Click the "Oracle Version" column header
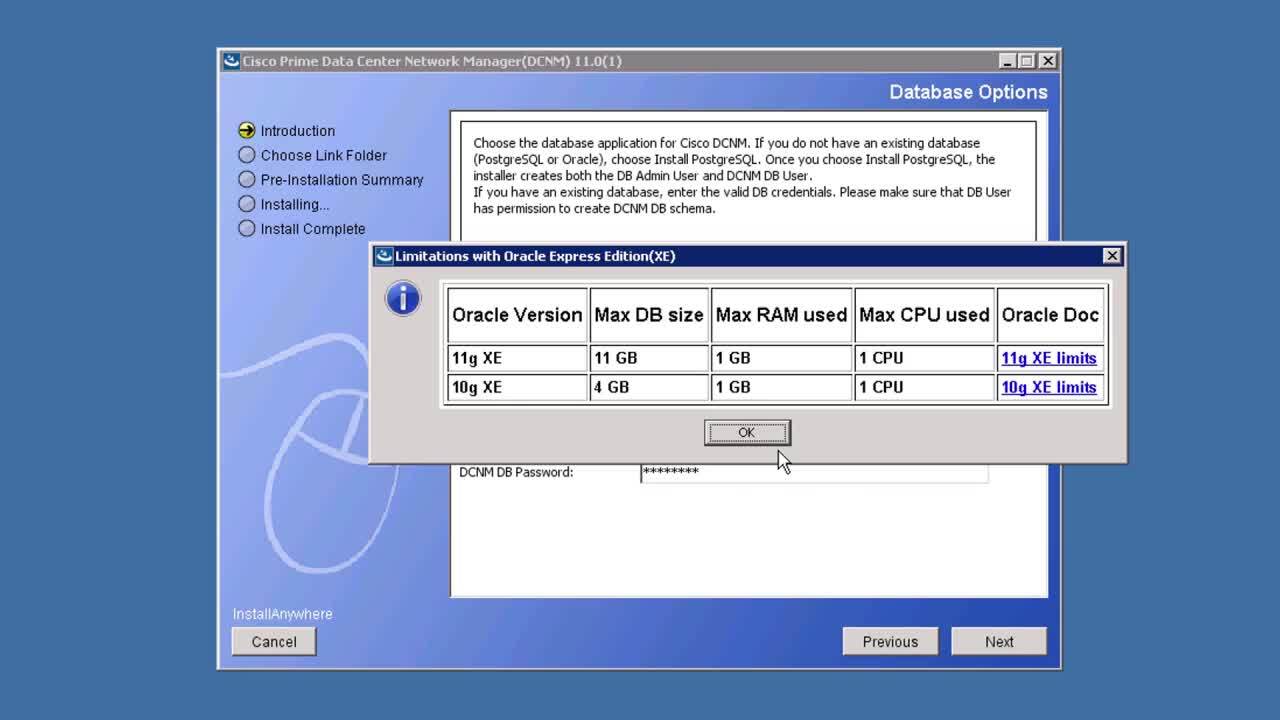1280x720 pixels. point(517,315)
